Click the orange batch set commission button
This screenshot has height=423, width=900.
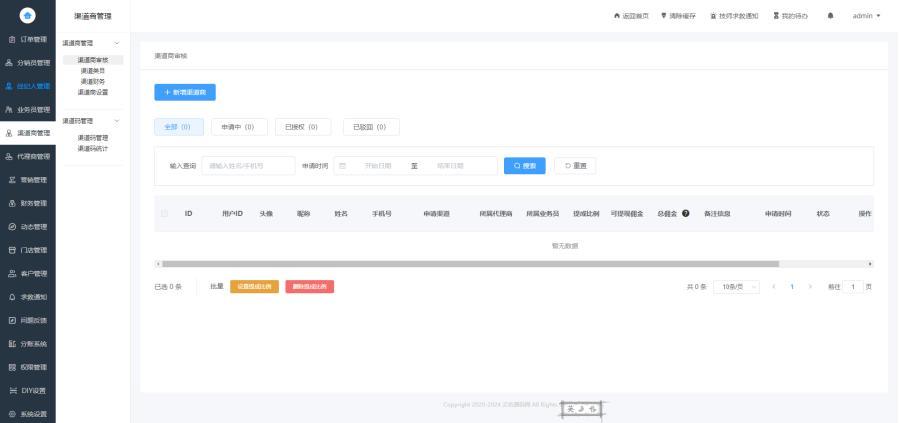pos(254,286)
